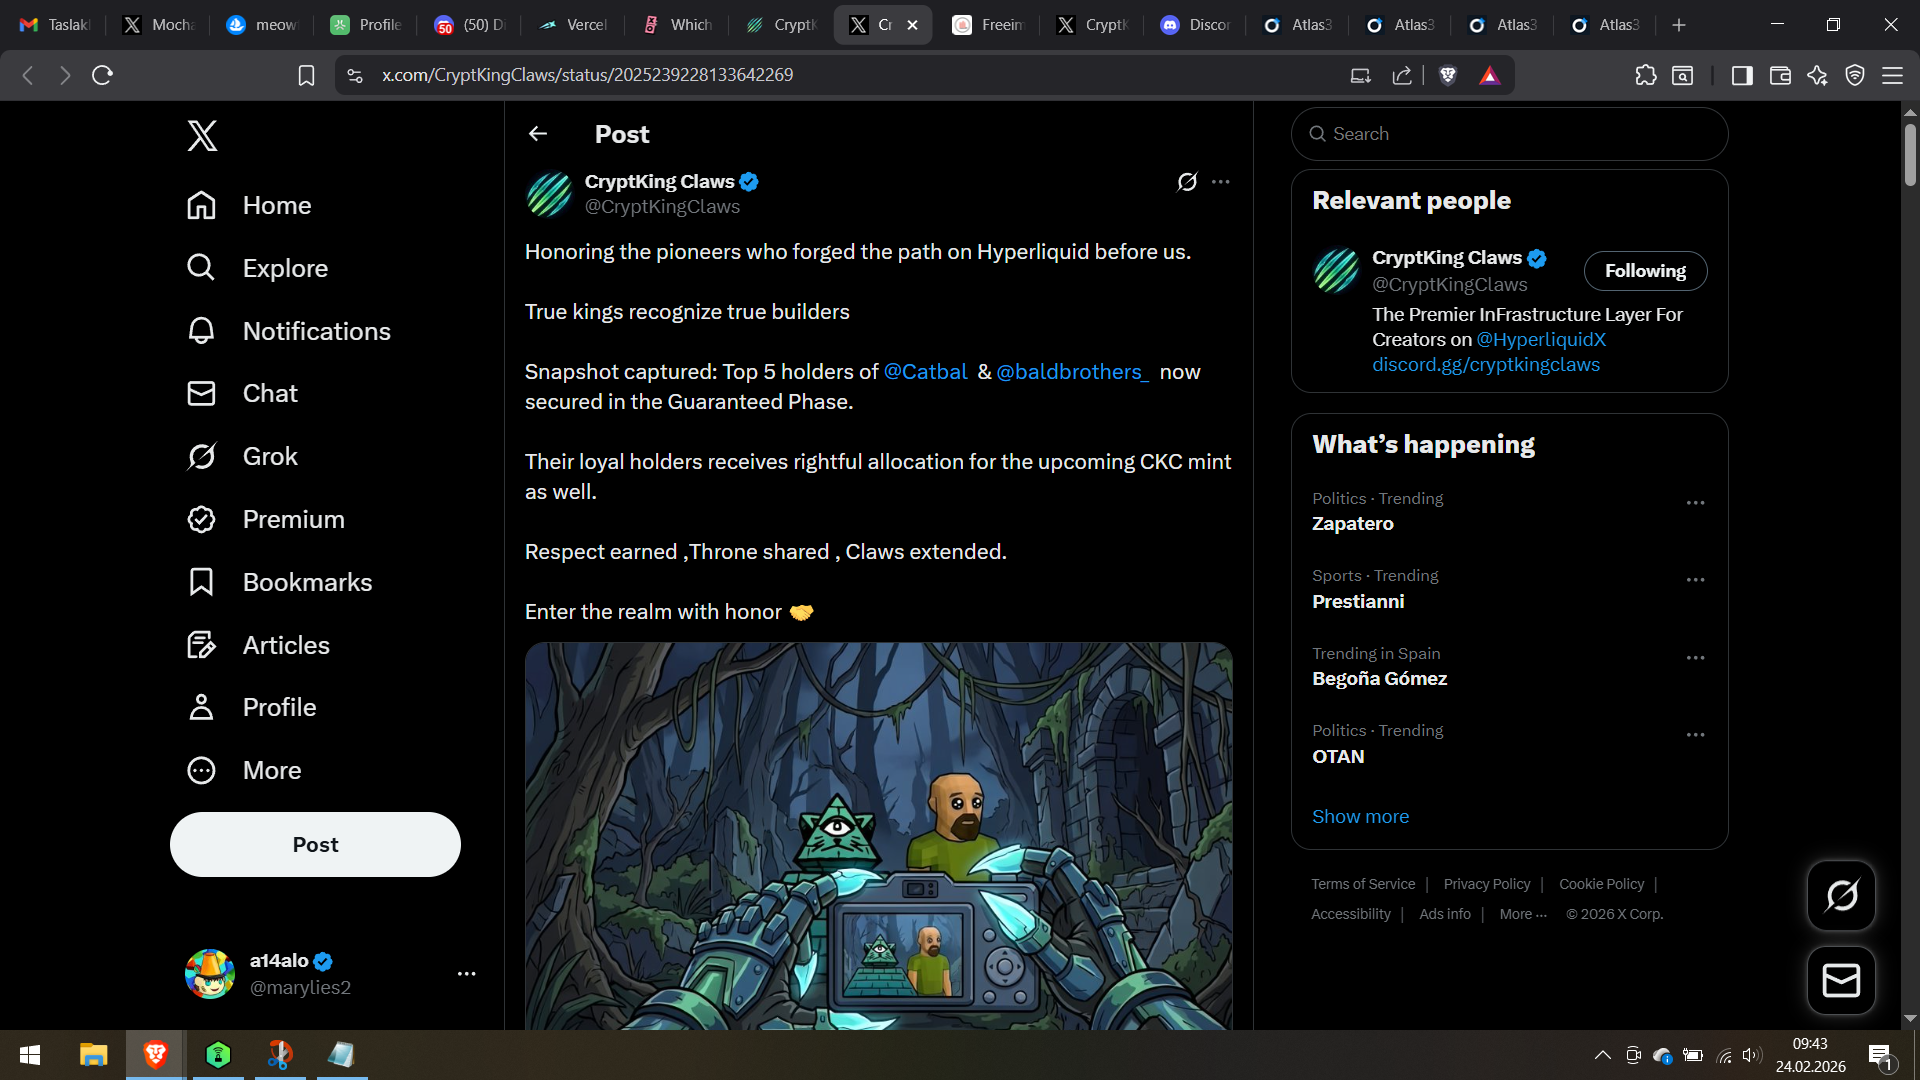Click the @baldbrothers_ mention link
This screenshot has height=1080, width=1920.
point(1072,372)
